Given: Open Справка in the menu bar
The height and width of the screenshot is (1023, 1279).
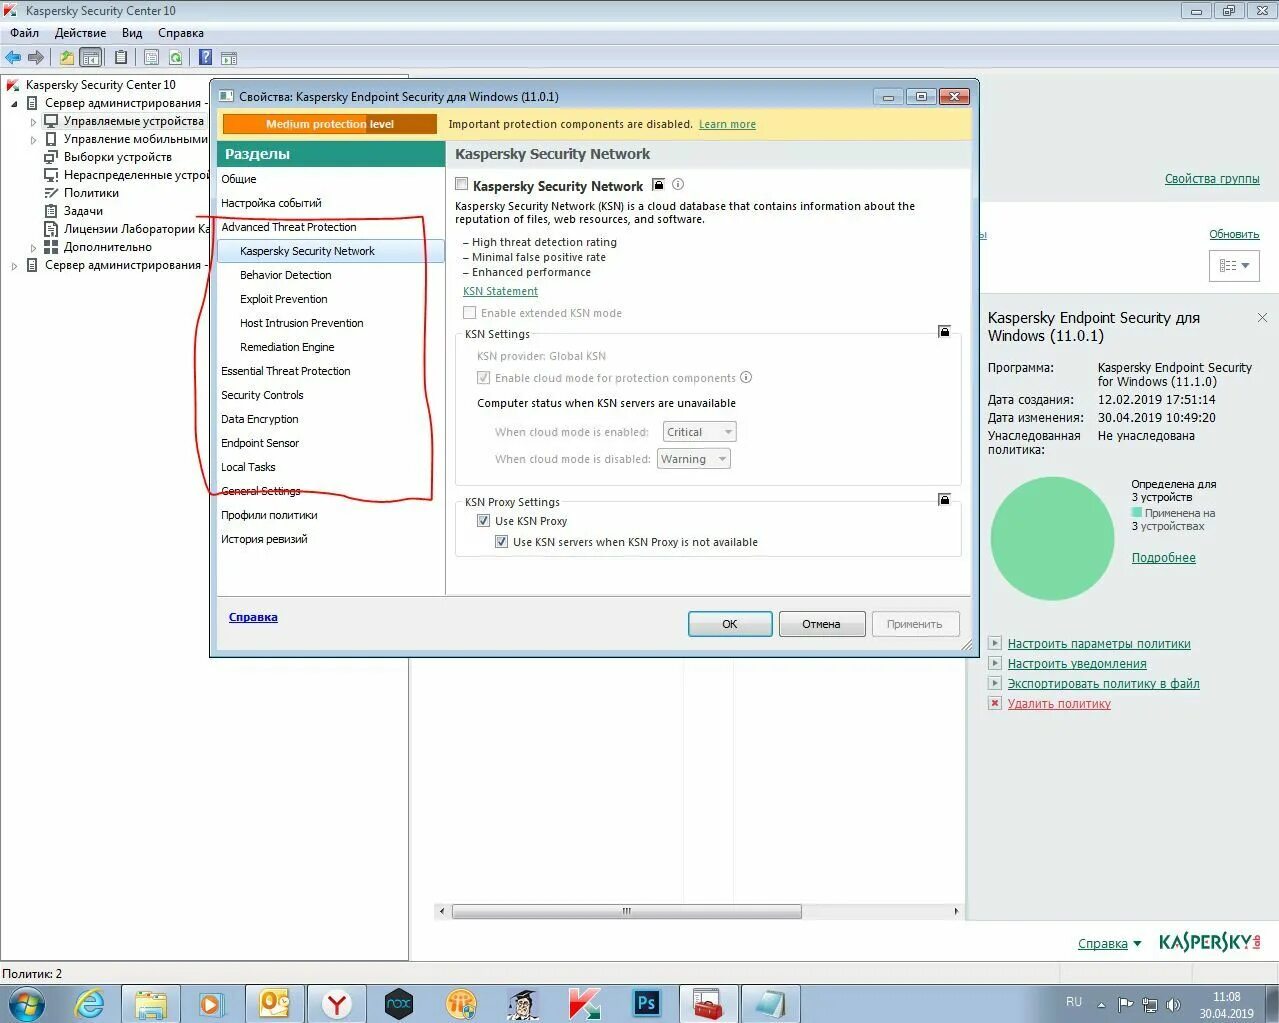Looking at the screenshot, I should 181,33.
